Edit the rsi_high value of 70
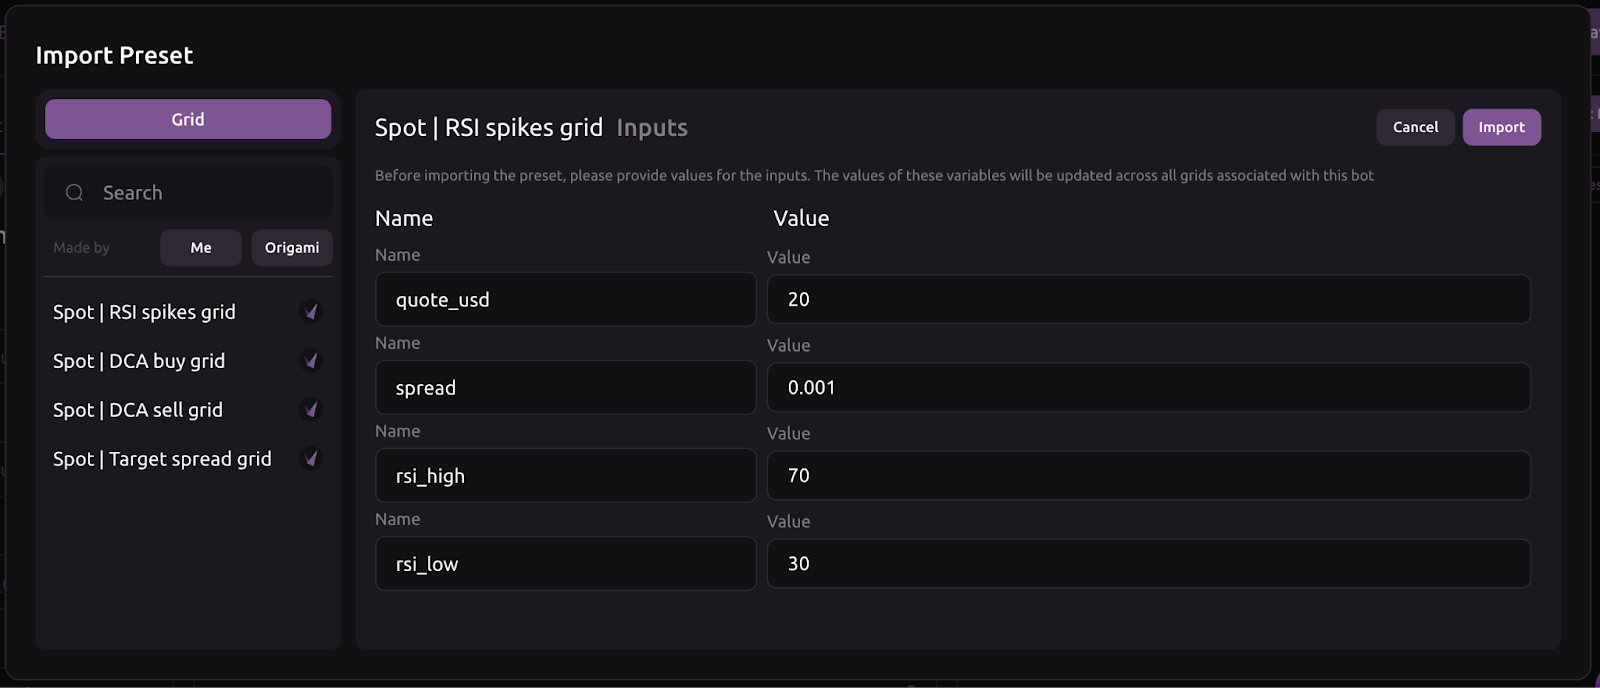 (x=1148, y=476)
